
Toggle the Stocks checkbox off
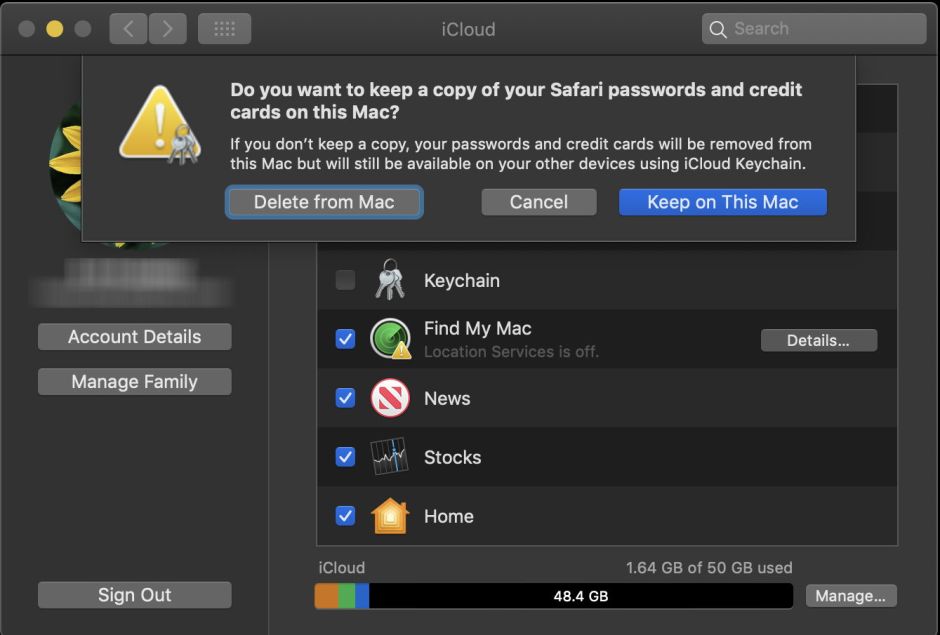coord(345,457)
